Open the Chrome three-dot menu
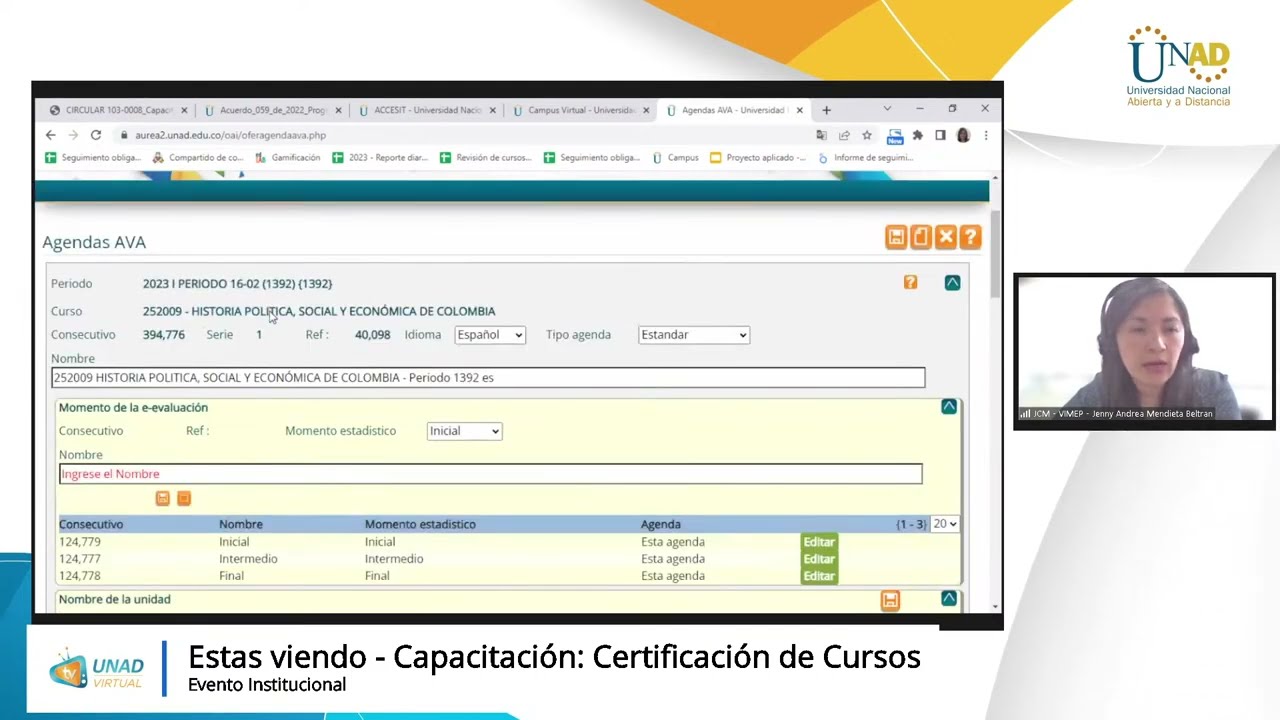1280x720 pixels. tap(985, 135)
